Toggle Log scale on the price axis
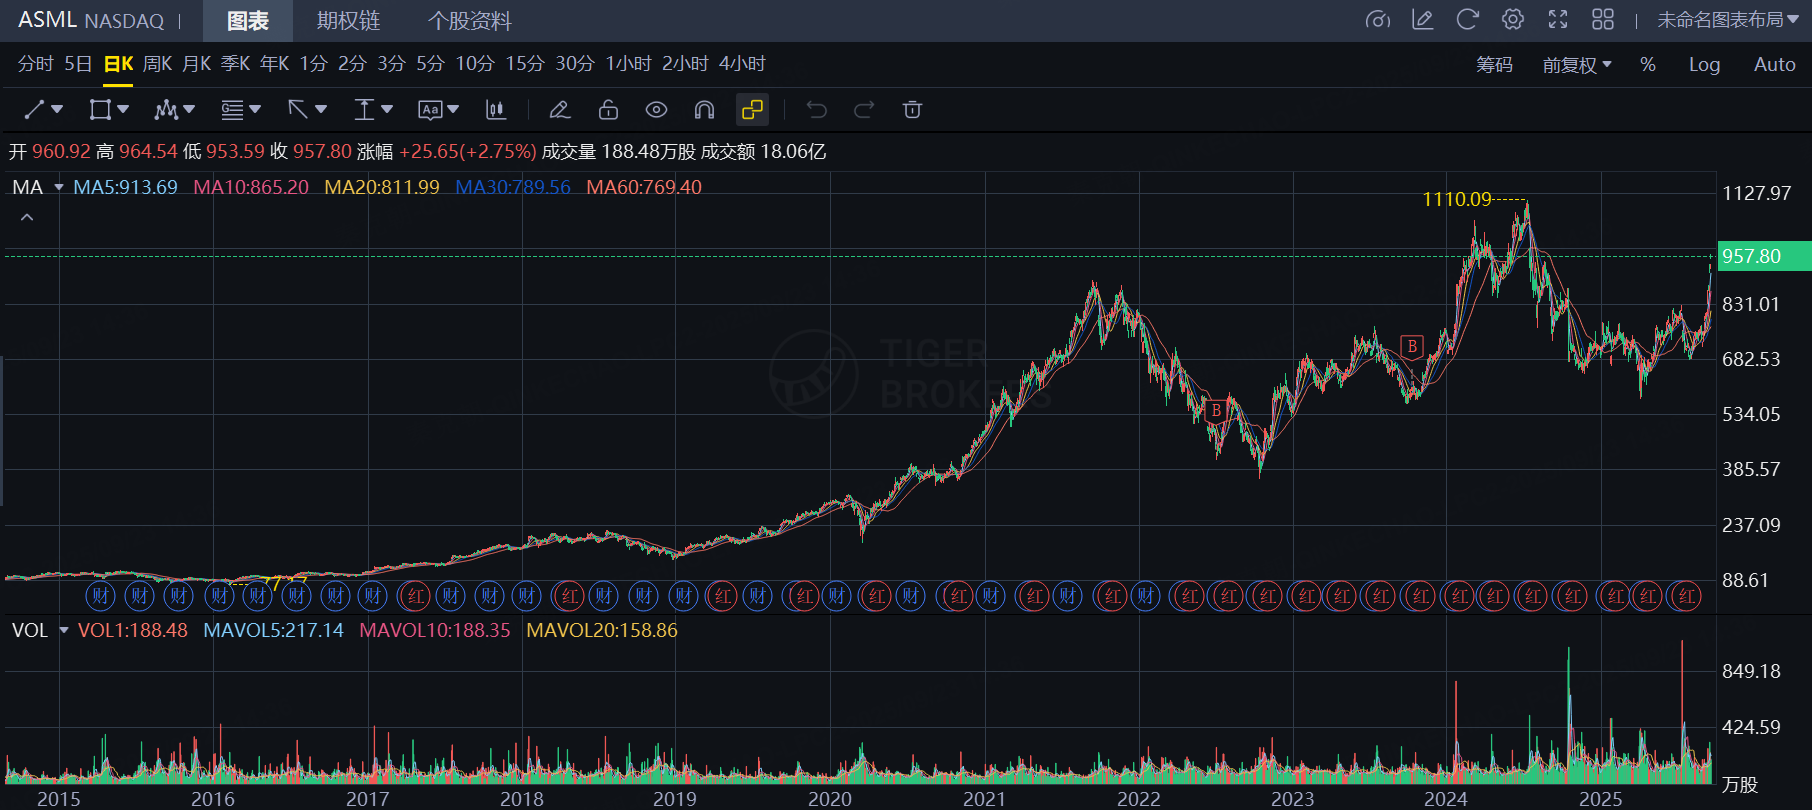The width and height of the screenshot is (1812, 810). pos(1704,65)
